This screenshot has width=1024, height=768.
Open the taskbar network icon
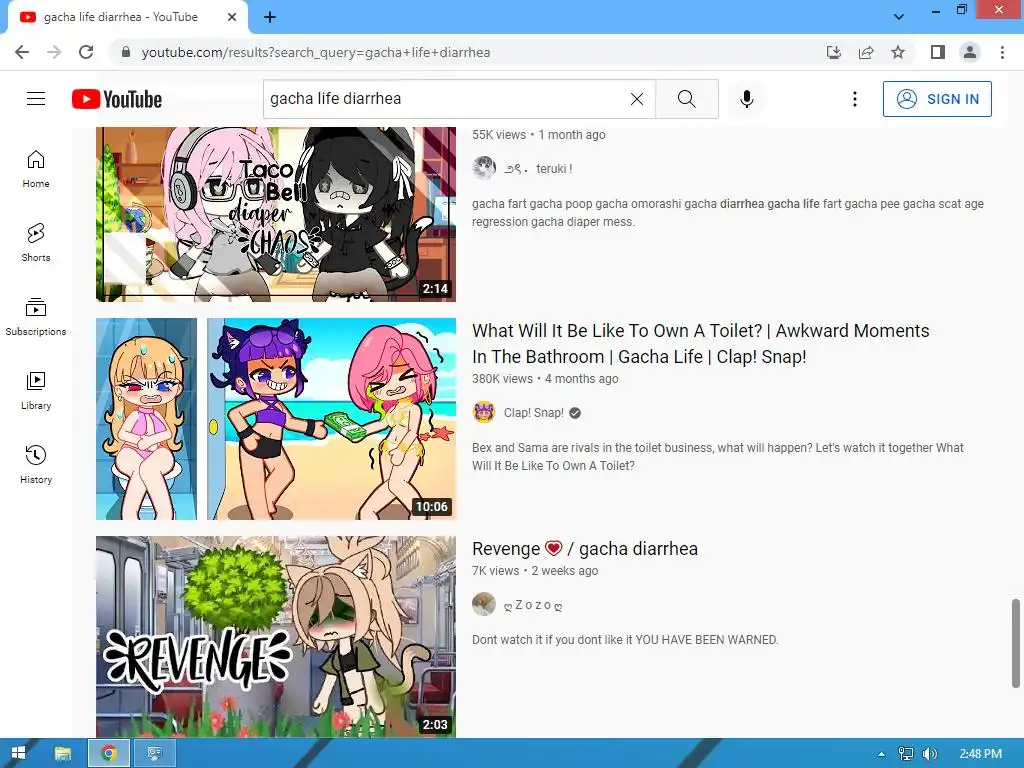coord(906,754)
